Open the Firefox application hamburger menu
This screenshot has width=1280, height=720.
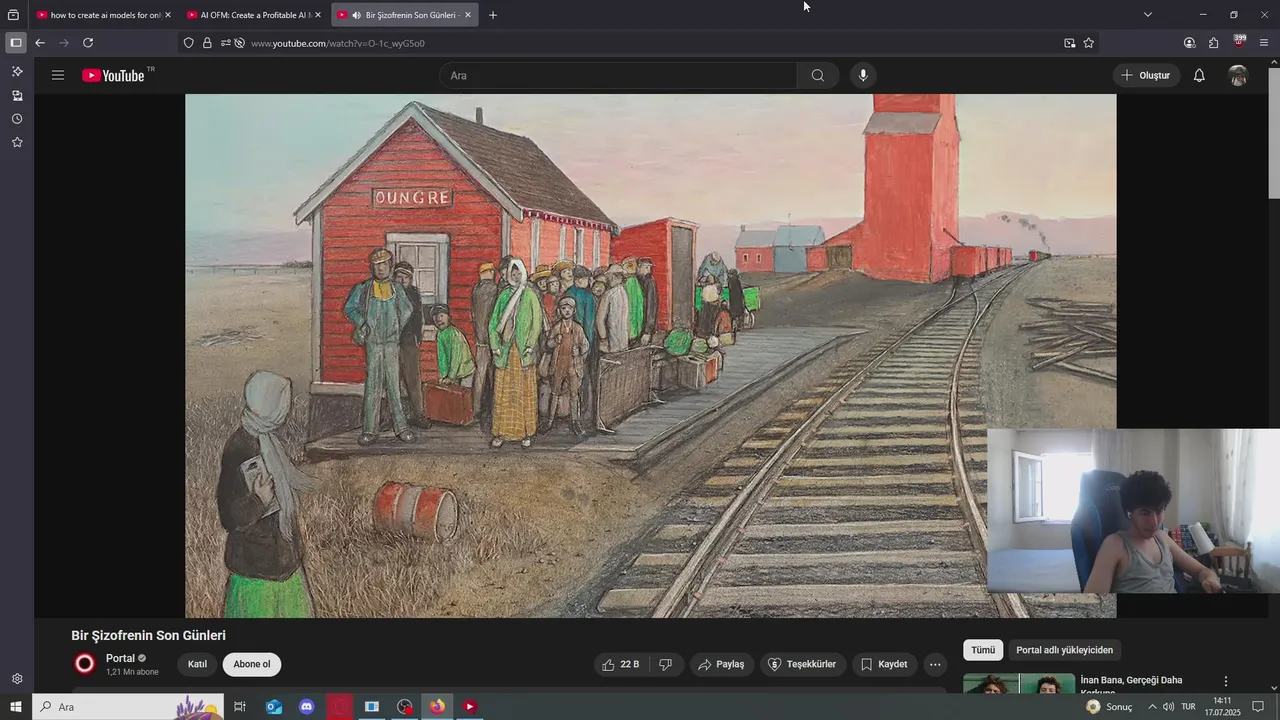click(x=1264, y=43)
